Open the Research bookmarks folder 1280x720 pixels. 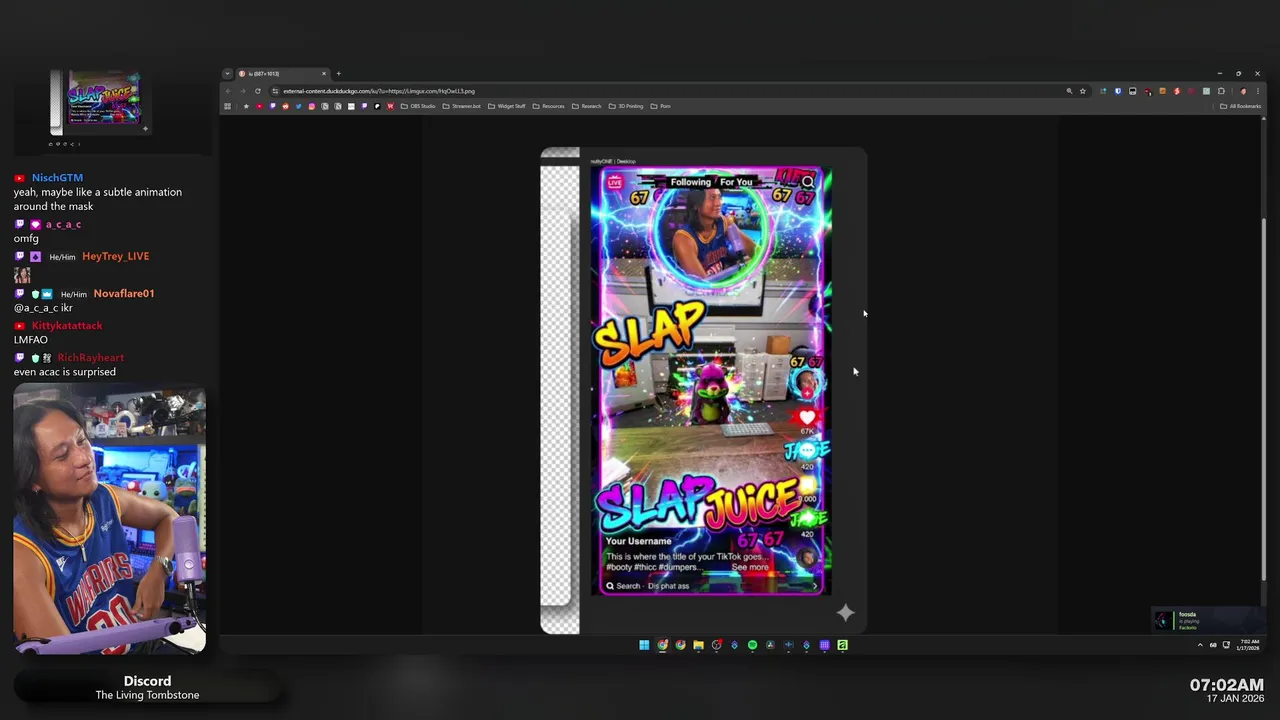point(587,106)
